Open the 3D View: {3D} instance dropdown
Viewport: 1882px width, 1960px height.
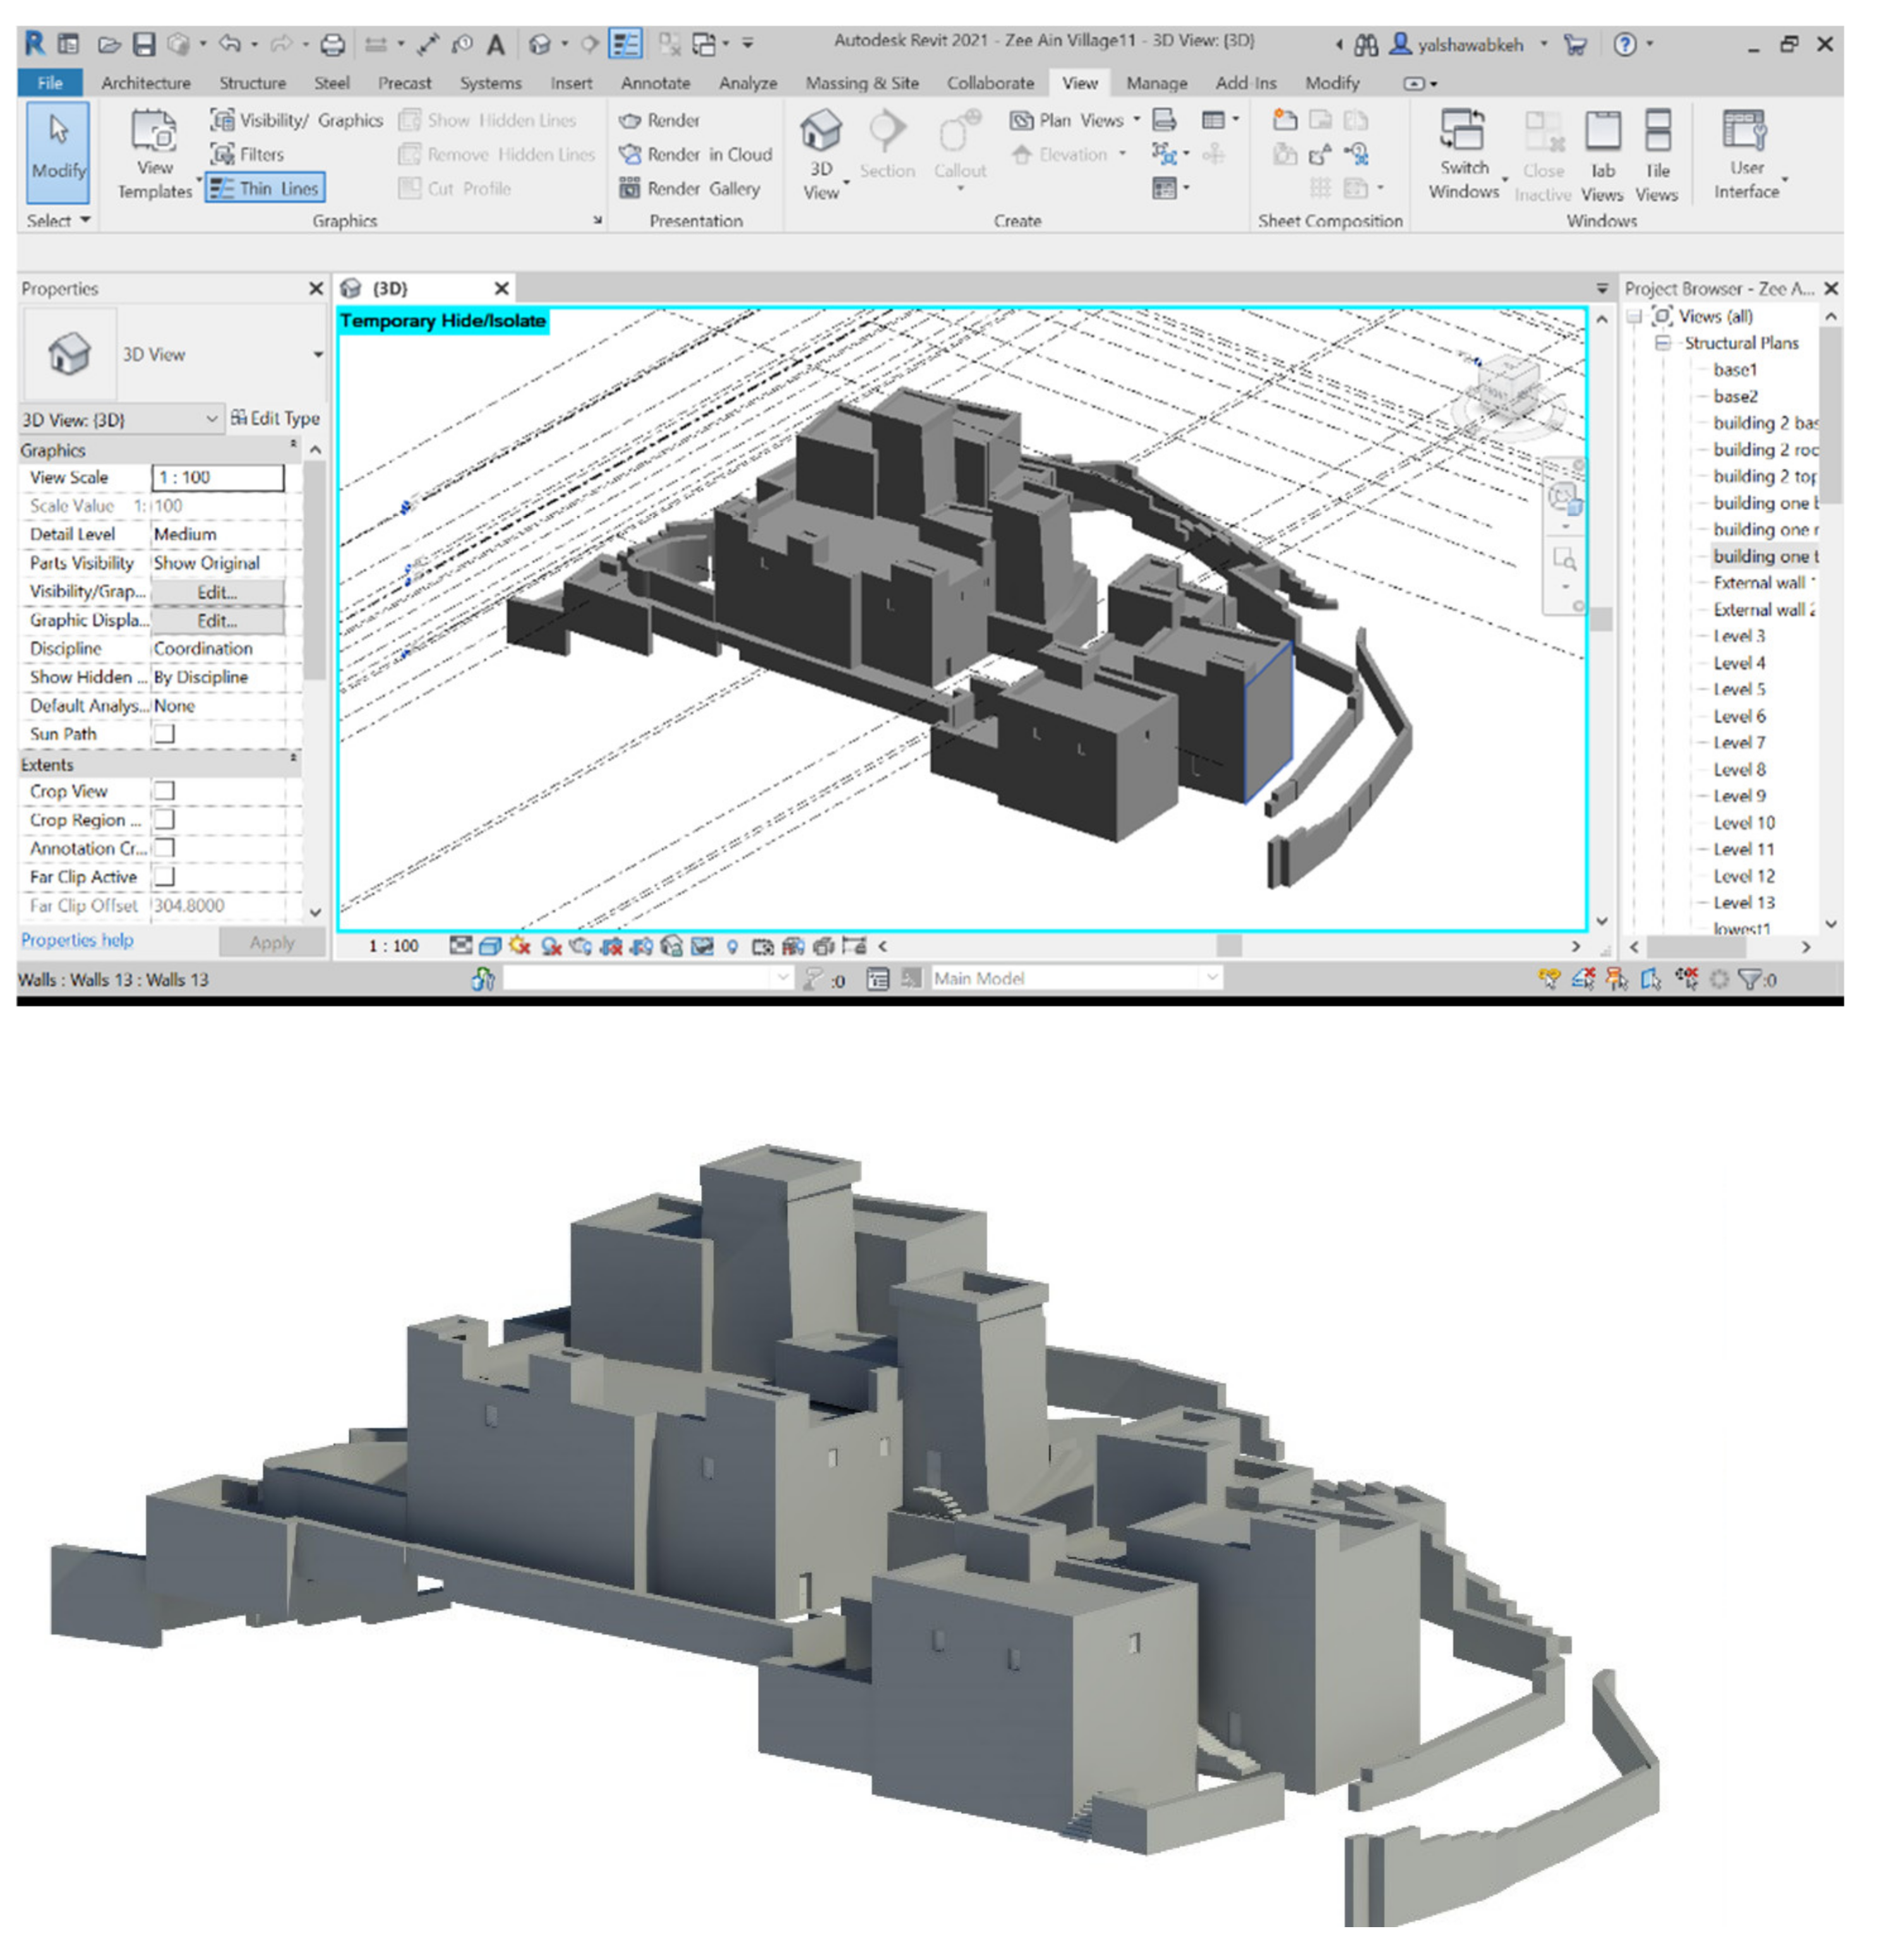[x=211, y=419]
